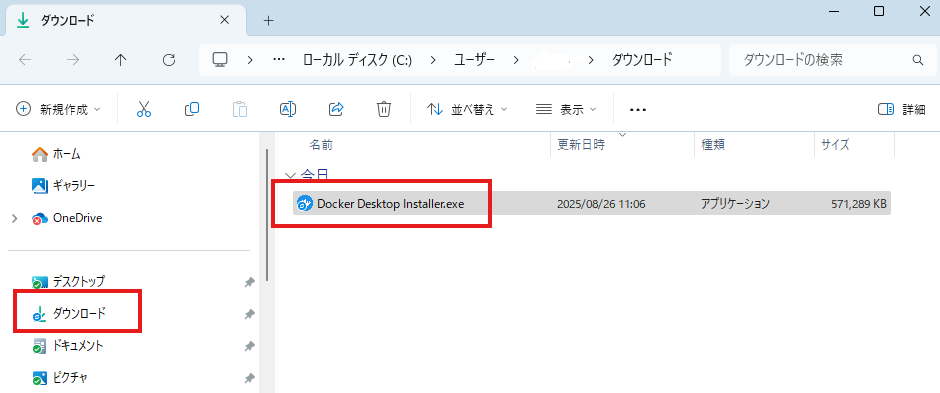
Task: Collapse the 今日 group
Action: pyautogui.click(x=291, y=175)
